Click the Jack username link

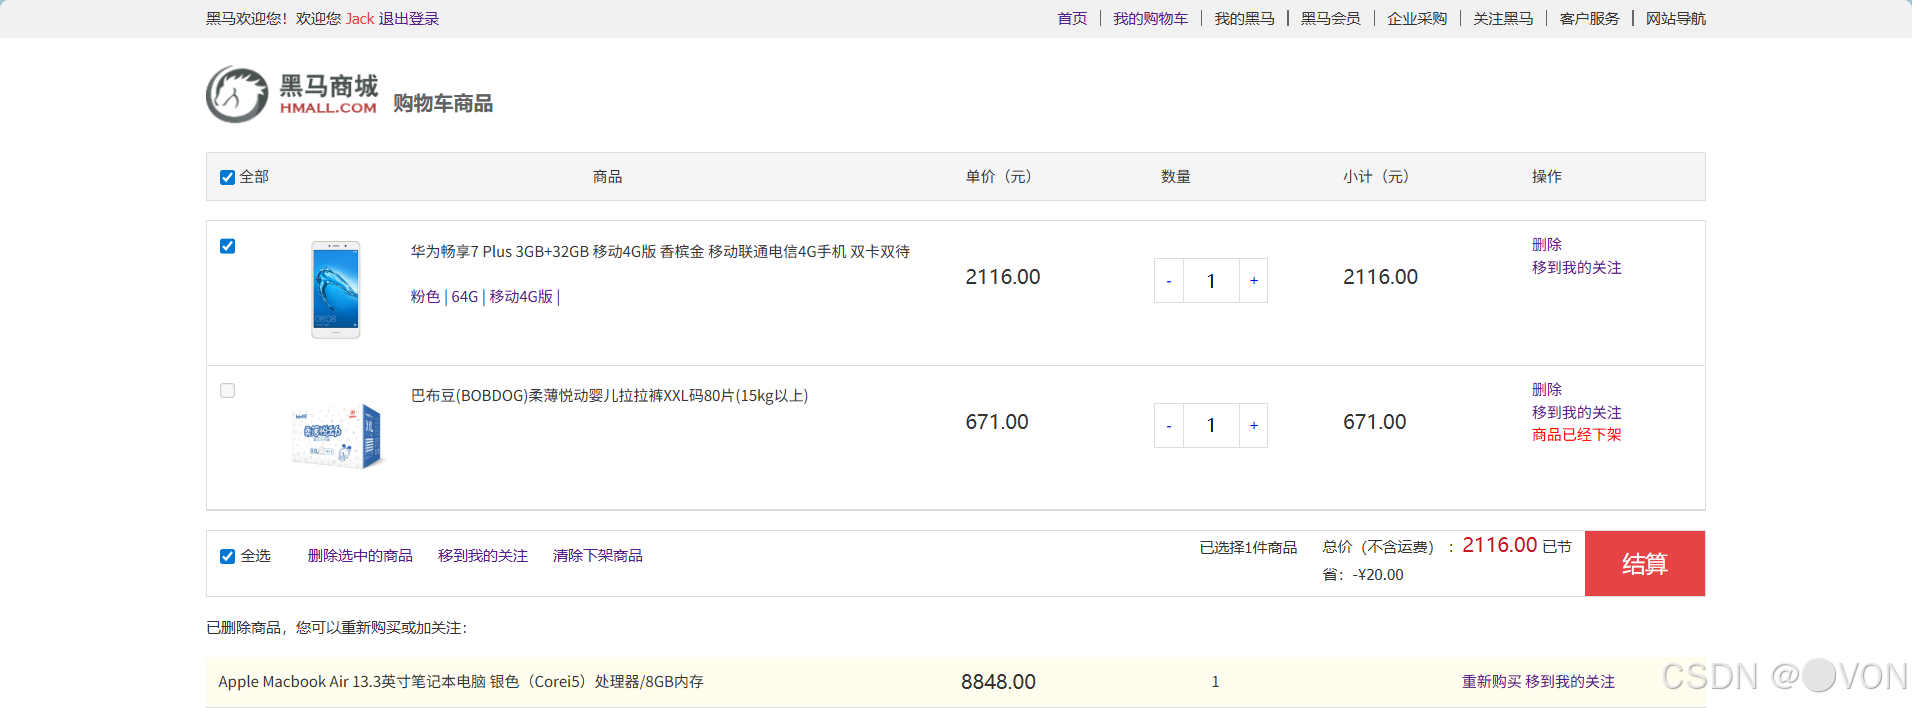tap(360, 19)
